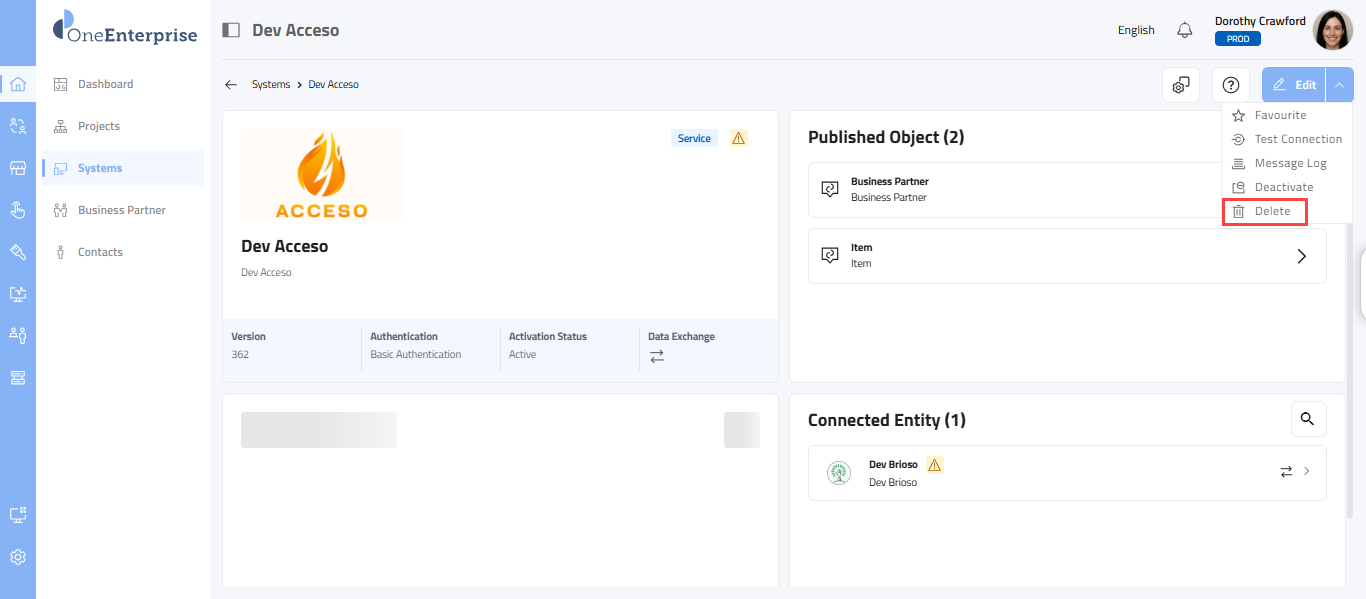Viewport: 1366px width, 599px height.
Task: Click the home icon in left rail
Action: 18,84
